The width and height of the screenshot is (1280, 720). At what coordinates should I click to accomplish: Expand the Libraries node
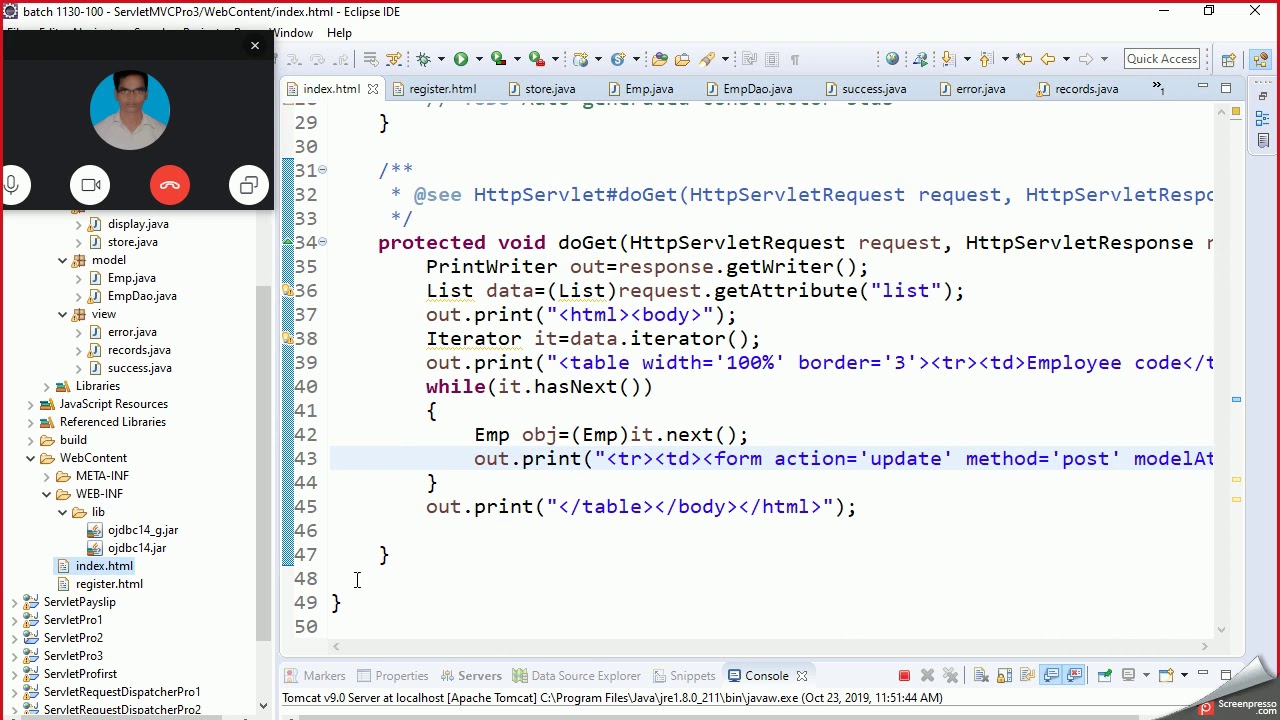click(x=47, y=386)
